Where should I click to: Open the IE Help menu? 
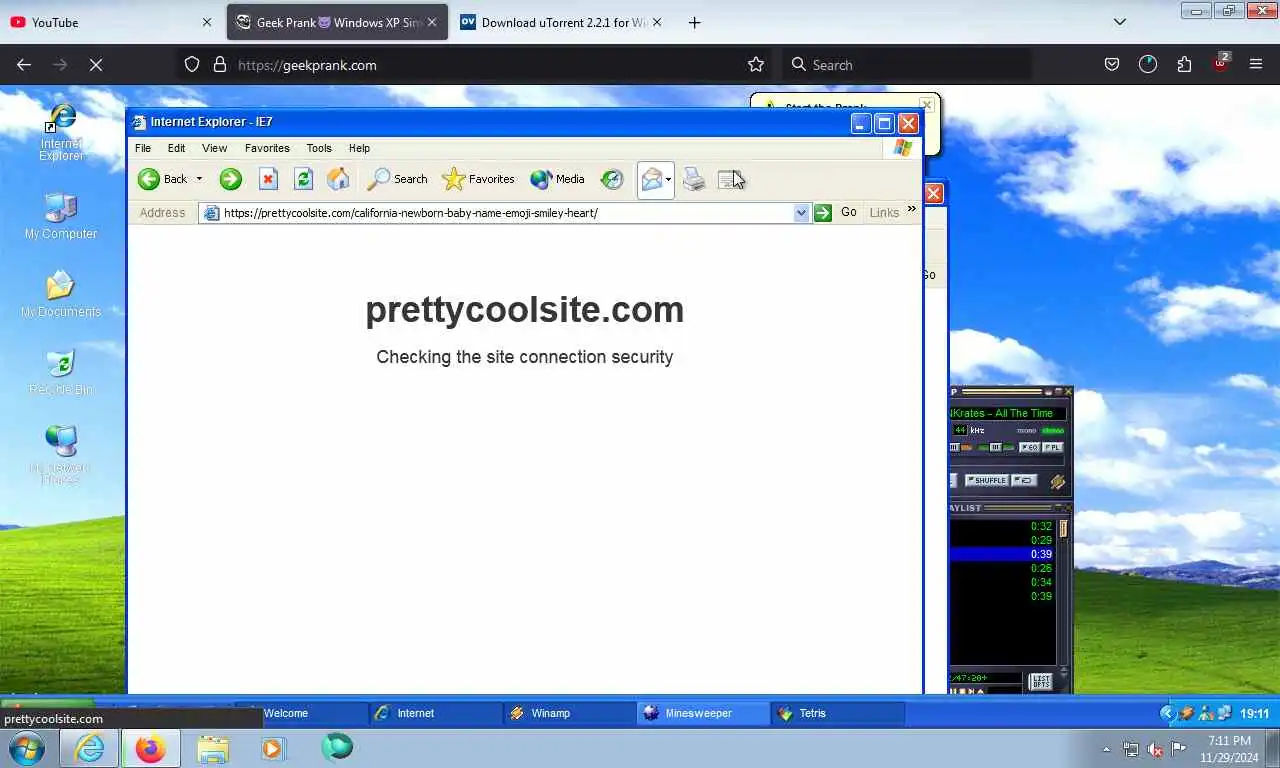click(x=359, y=148)
